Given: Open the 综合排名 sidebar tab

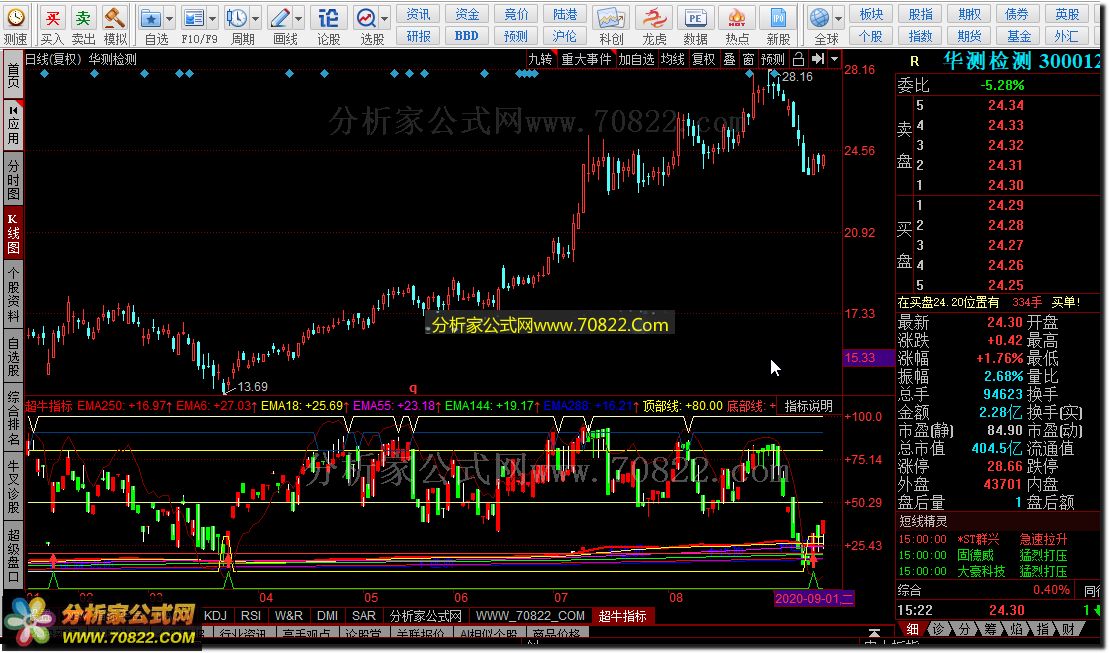Looking at the screenshot, I should (x=13, y=418).
